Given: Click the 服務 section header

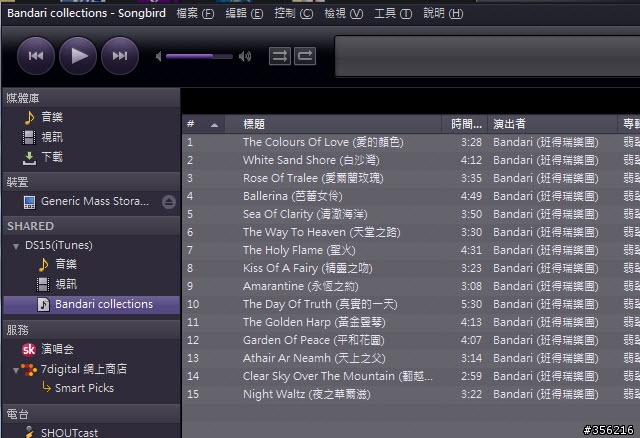Looking at the screenshot, I should (91, 330).
